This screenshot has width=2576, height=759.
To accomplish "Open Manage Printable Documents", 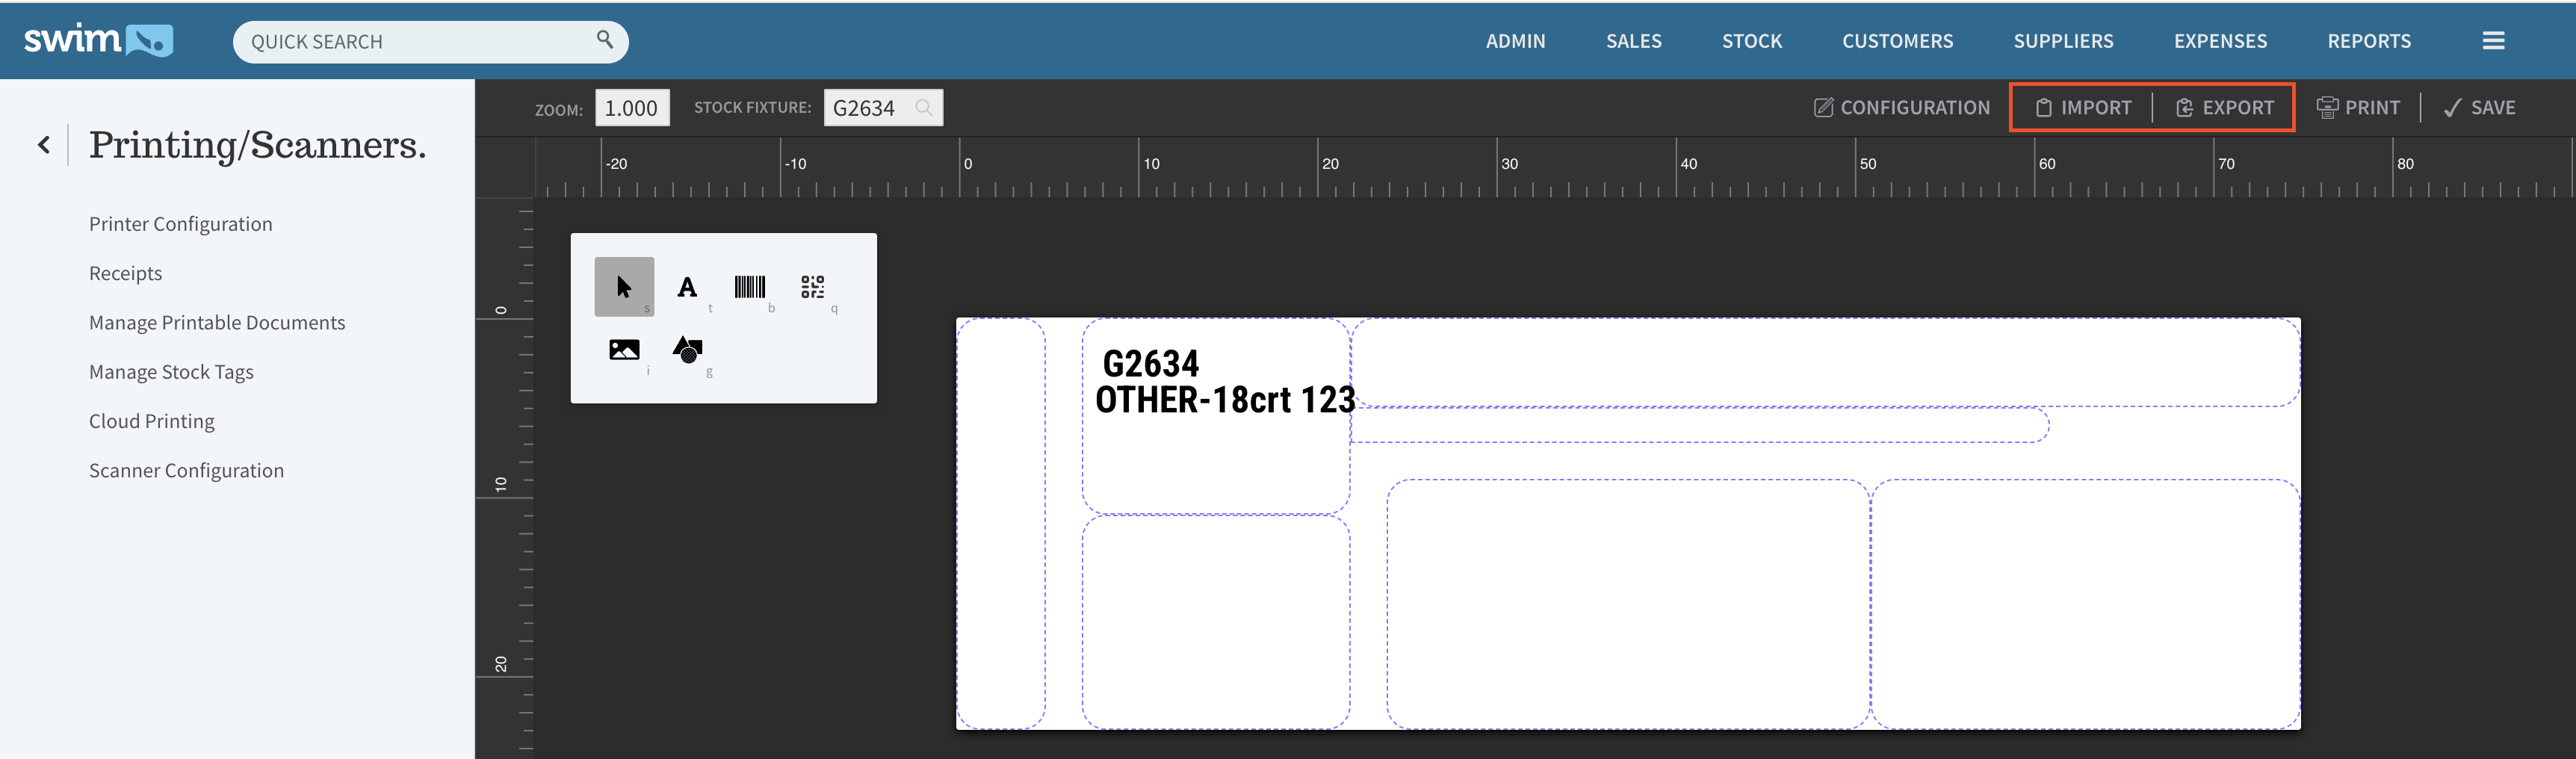I will [217, 322].
